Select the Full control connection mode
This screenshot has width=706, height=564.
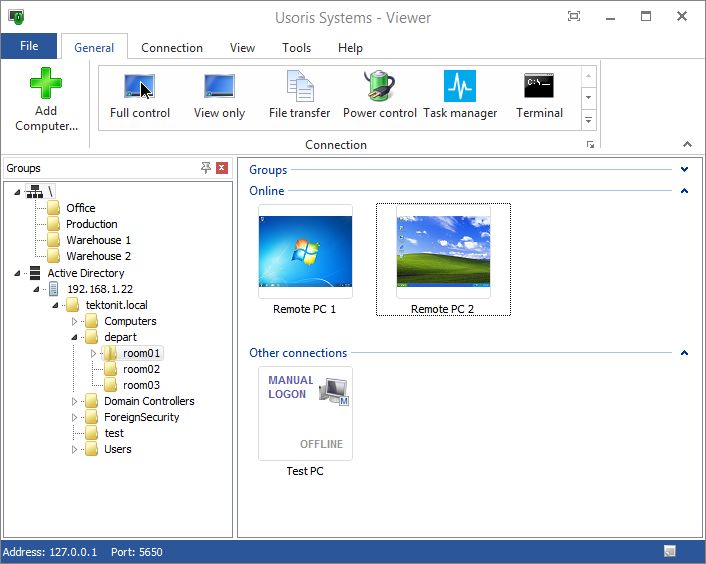coord(140,97)
